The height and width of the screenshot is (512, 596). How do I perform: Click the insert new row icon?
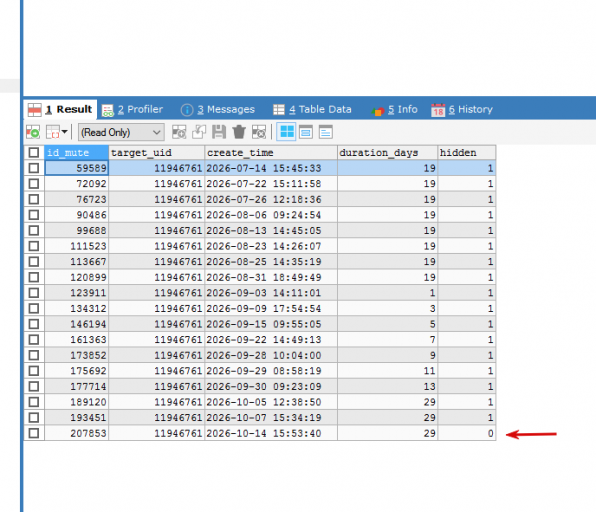(x=179, y=132)
